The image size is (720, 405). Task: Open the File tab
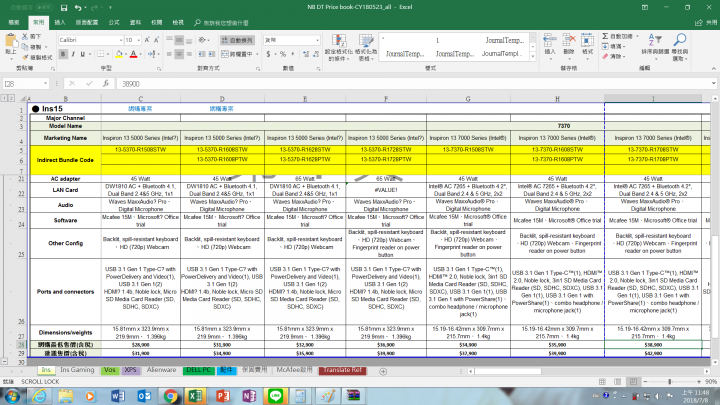[14, 22]
